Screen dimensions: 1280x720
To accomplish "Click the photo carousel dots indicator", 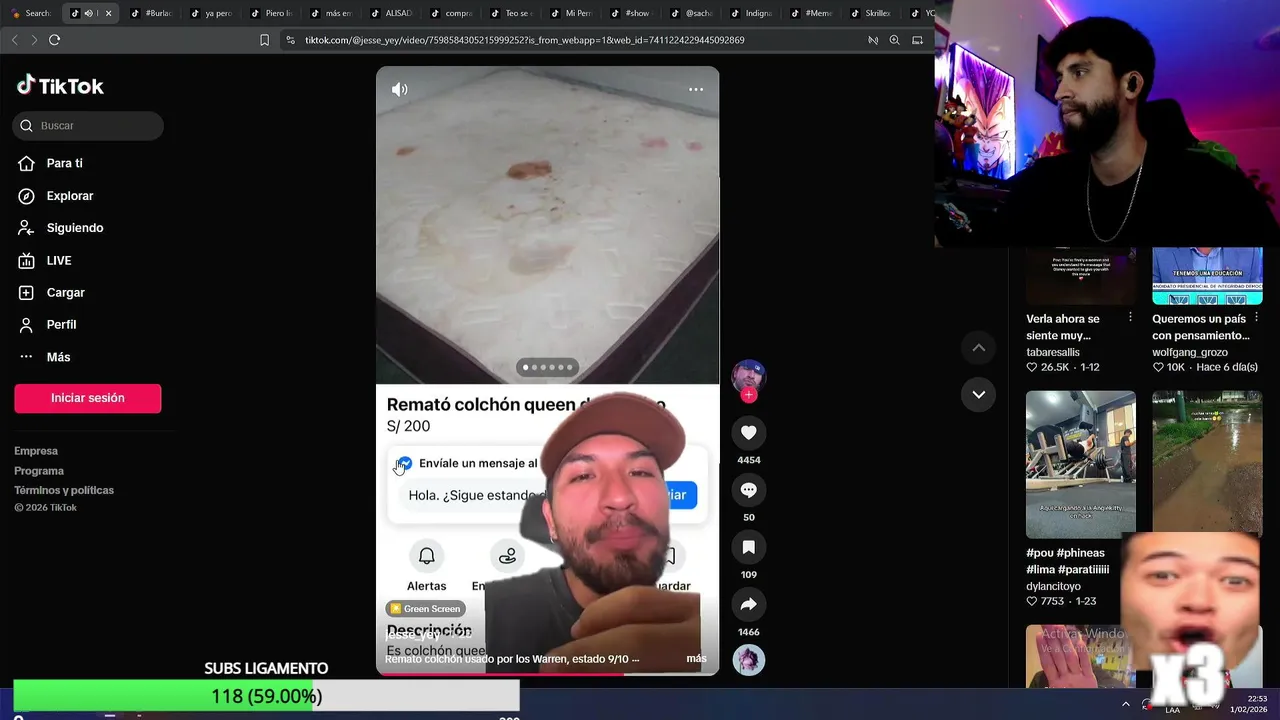I will click(x=547, y=367).
